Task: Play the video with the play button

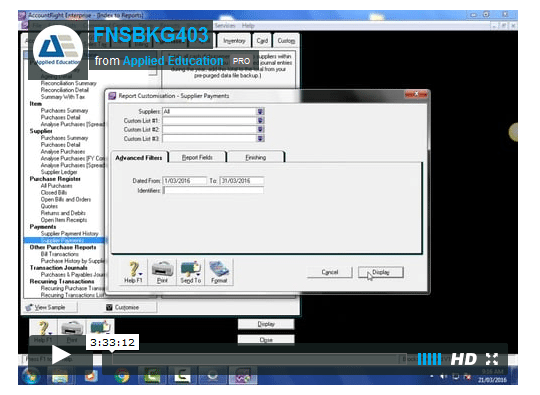Action: (x=61, y=355)
